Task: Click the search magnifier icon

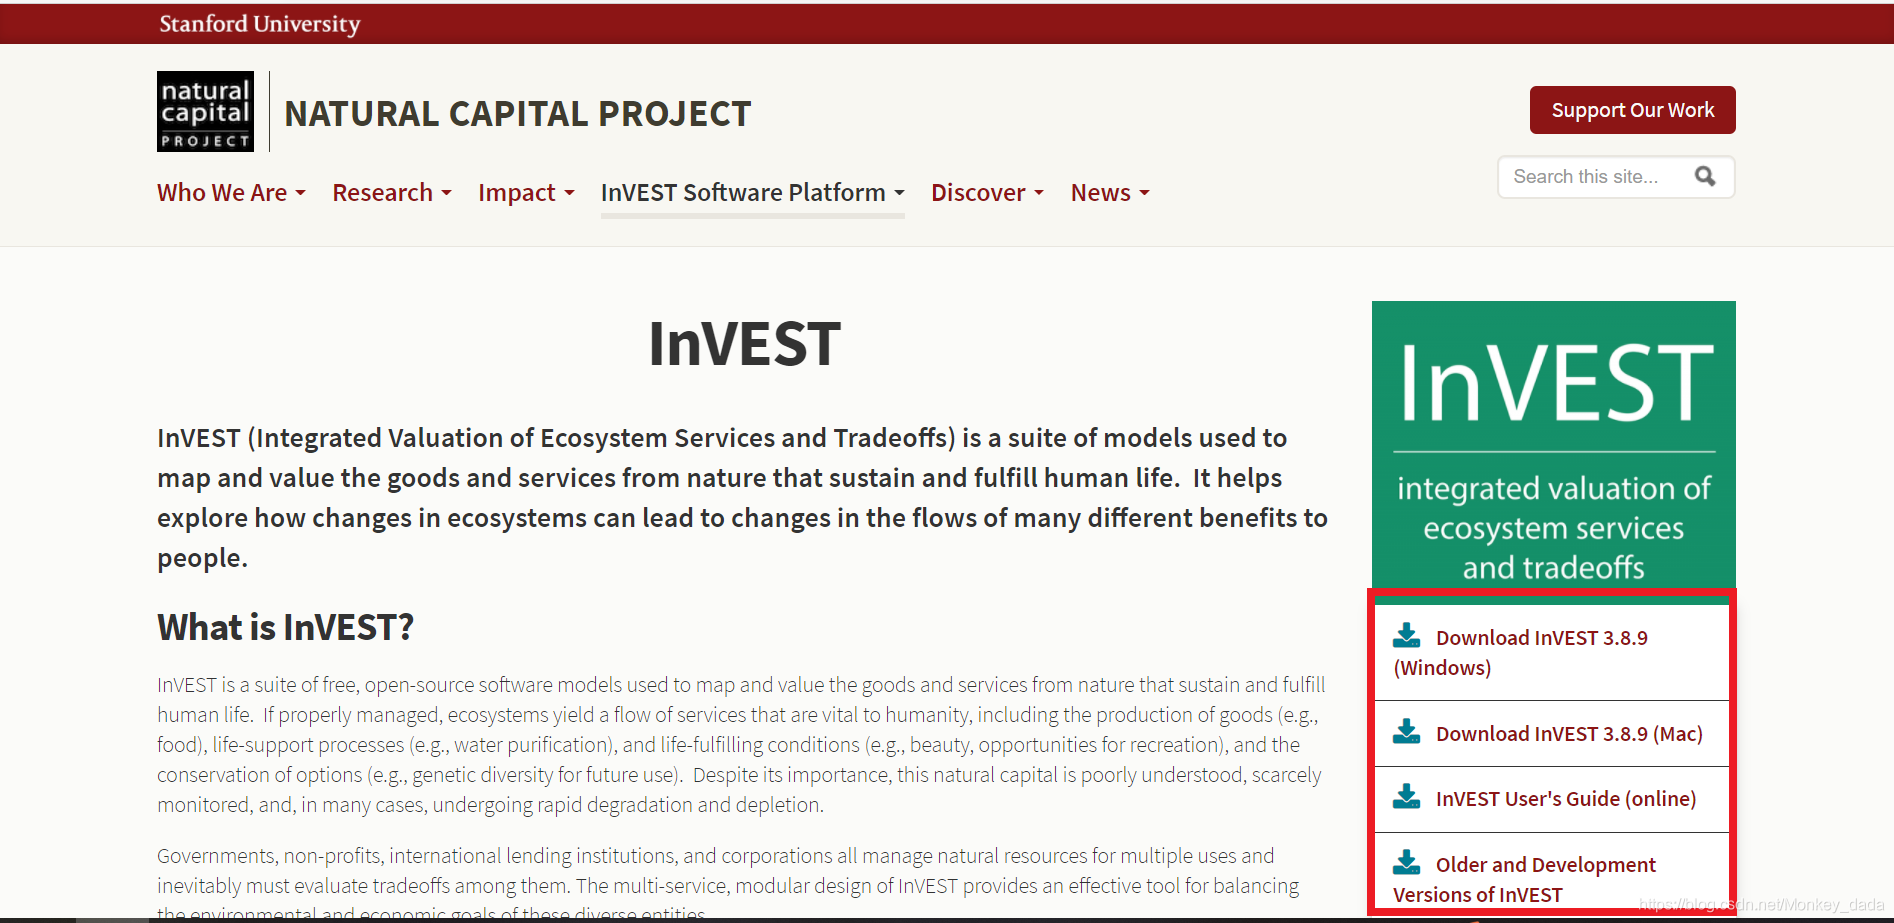Action: pos(1705,177)
